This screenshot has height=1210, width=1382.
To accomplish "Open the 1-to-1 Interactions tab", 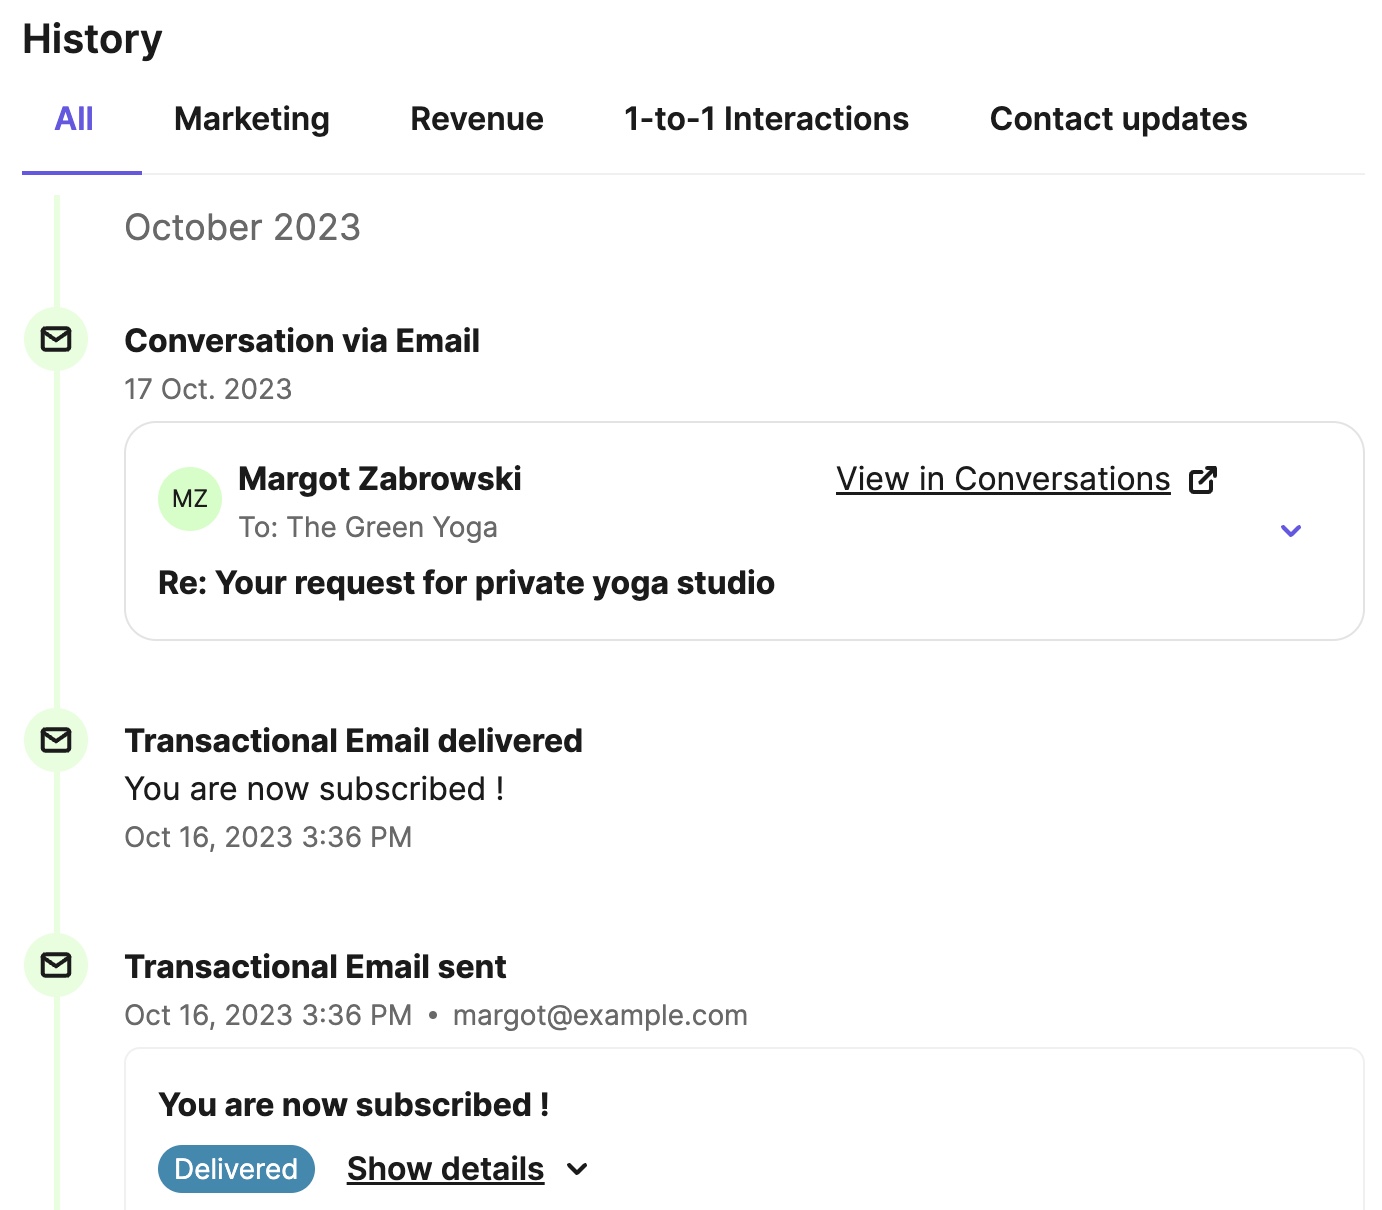I will [766, 119].
